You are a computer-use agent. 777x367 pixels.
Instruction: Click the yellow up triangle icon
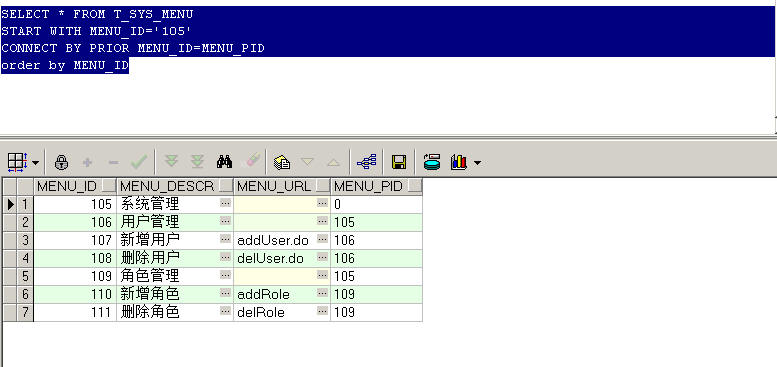tap(333, 162)
